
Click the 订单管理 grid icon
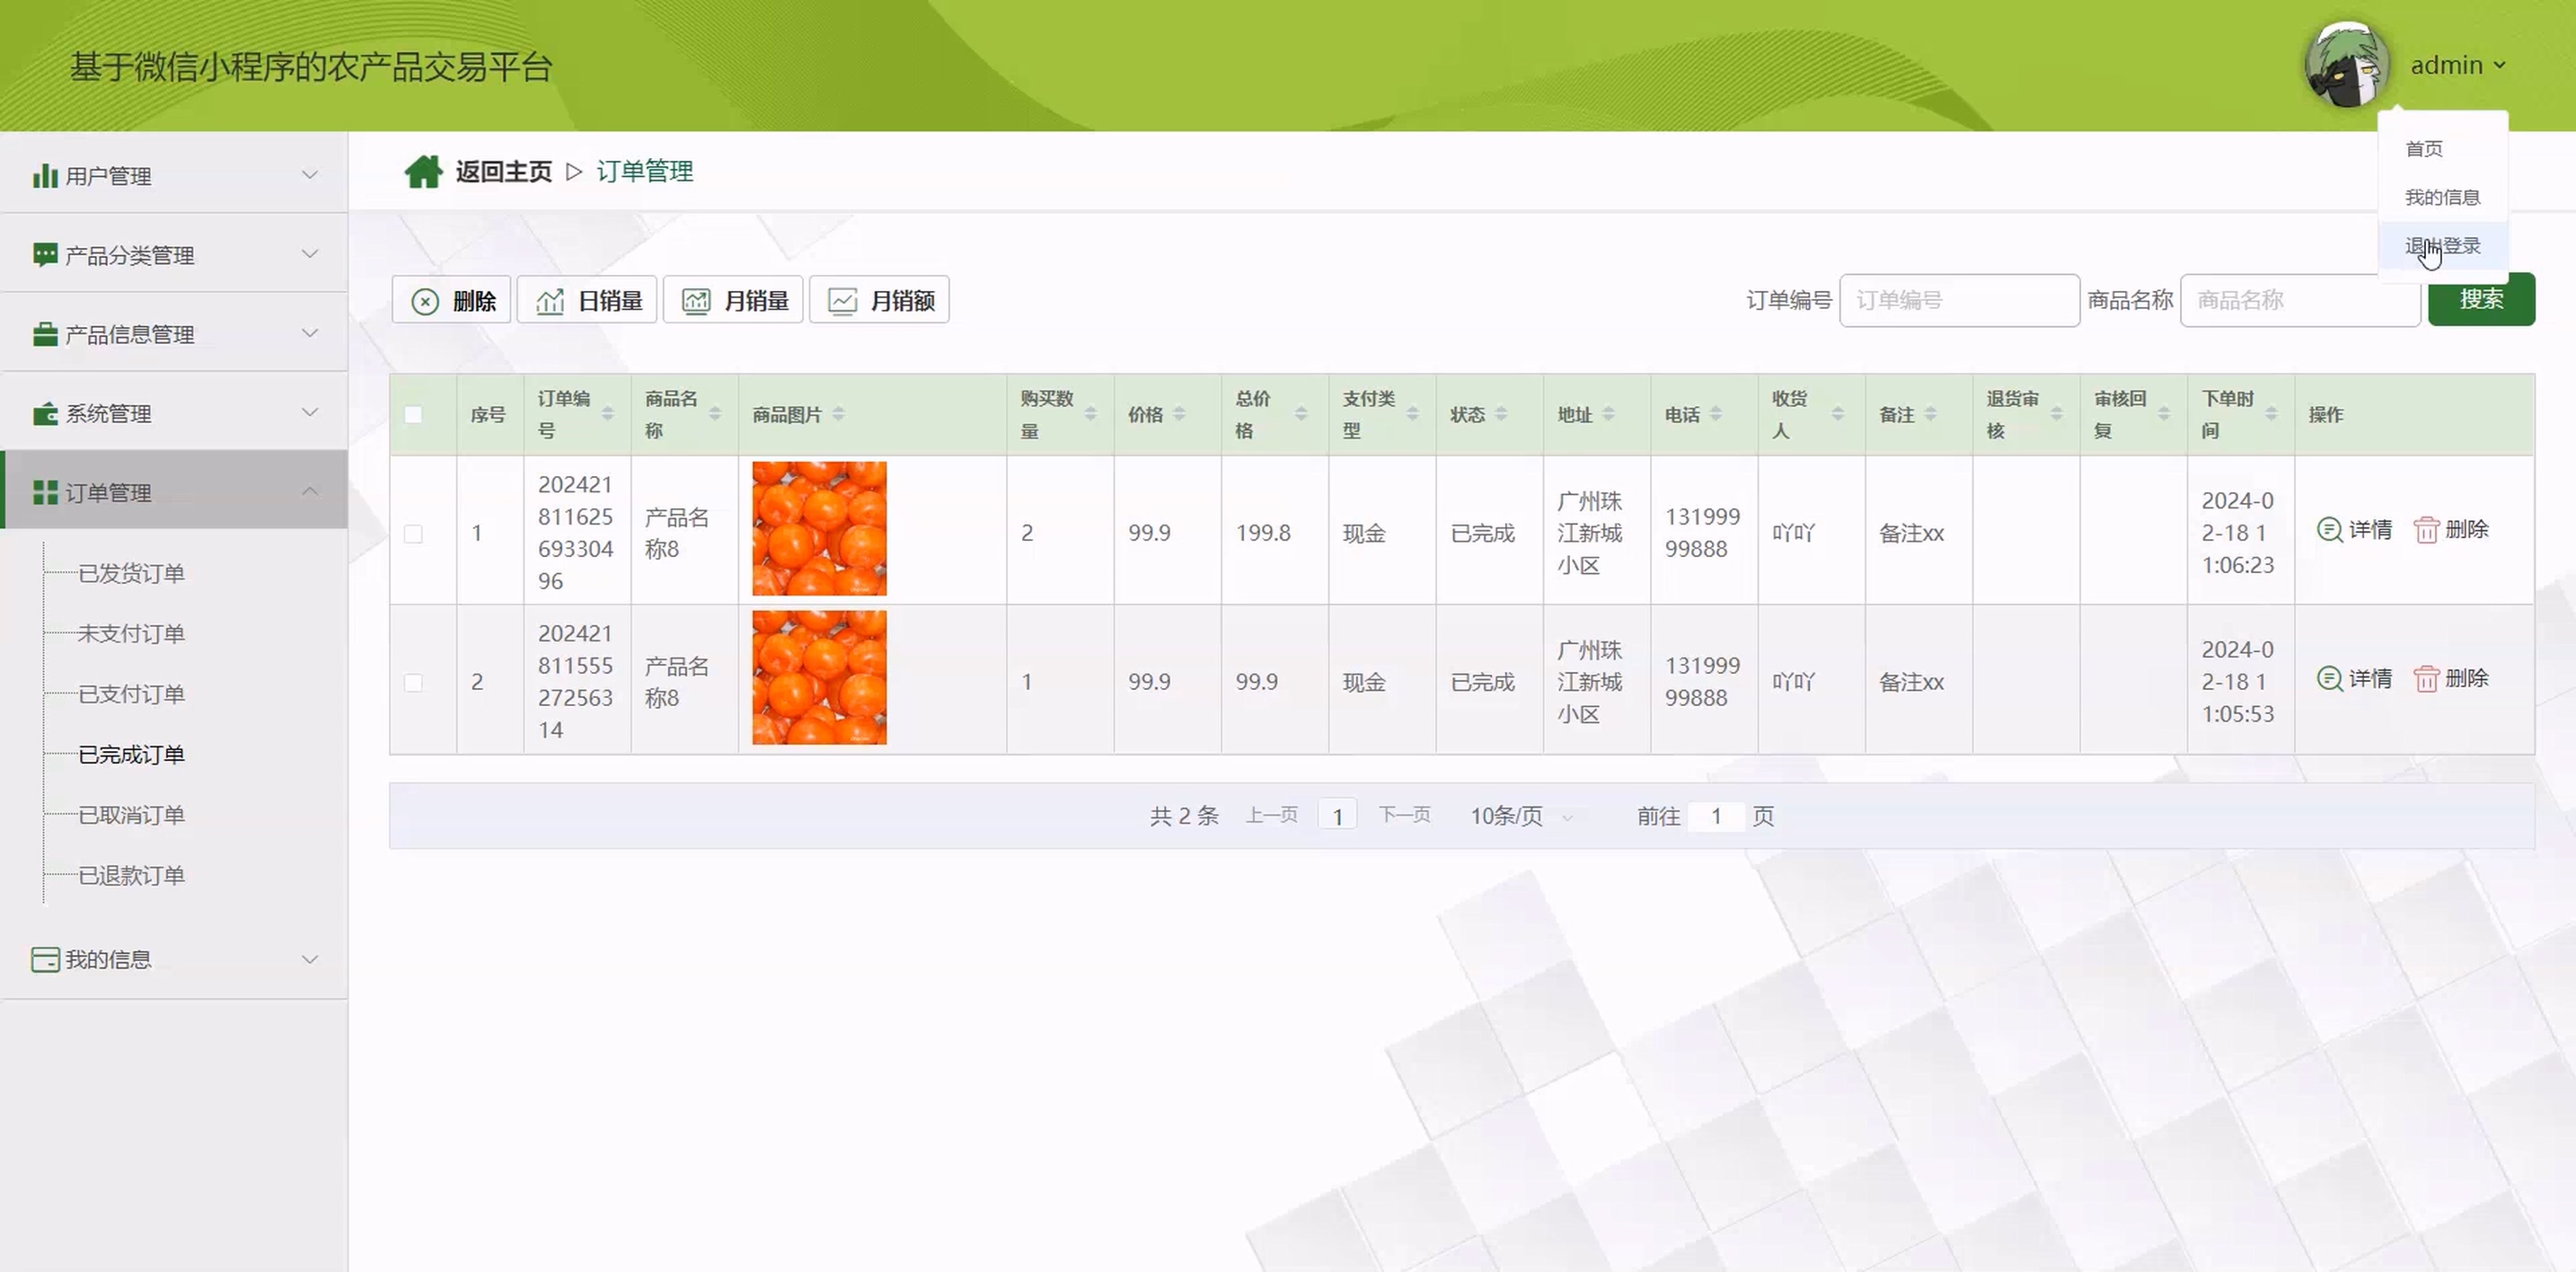pos(45,492)
